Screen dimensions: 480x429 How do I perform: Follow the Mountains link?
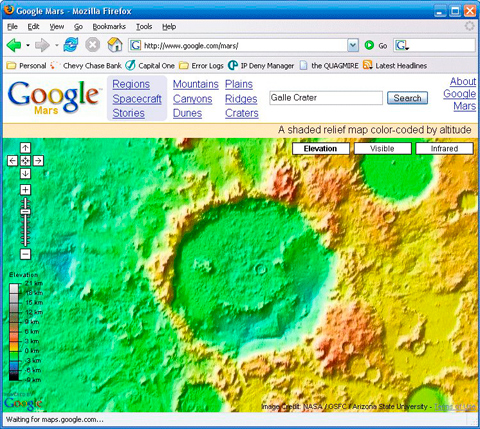196,84
